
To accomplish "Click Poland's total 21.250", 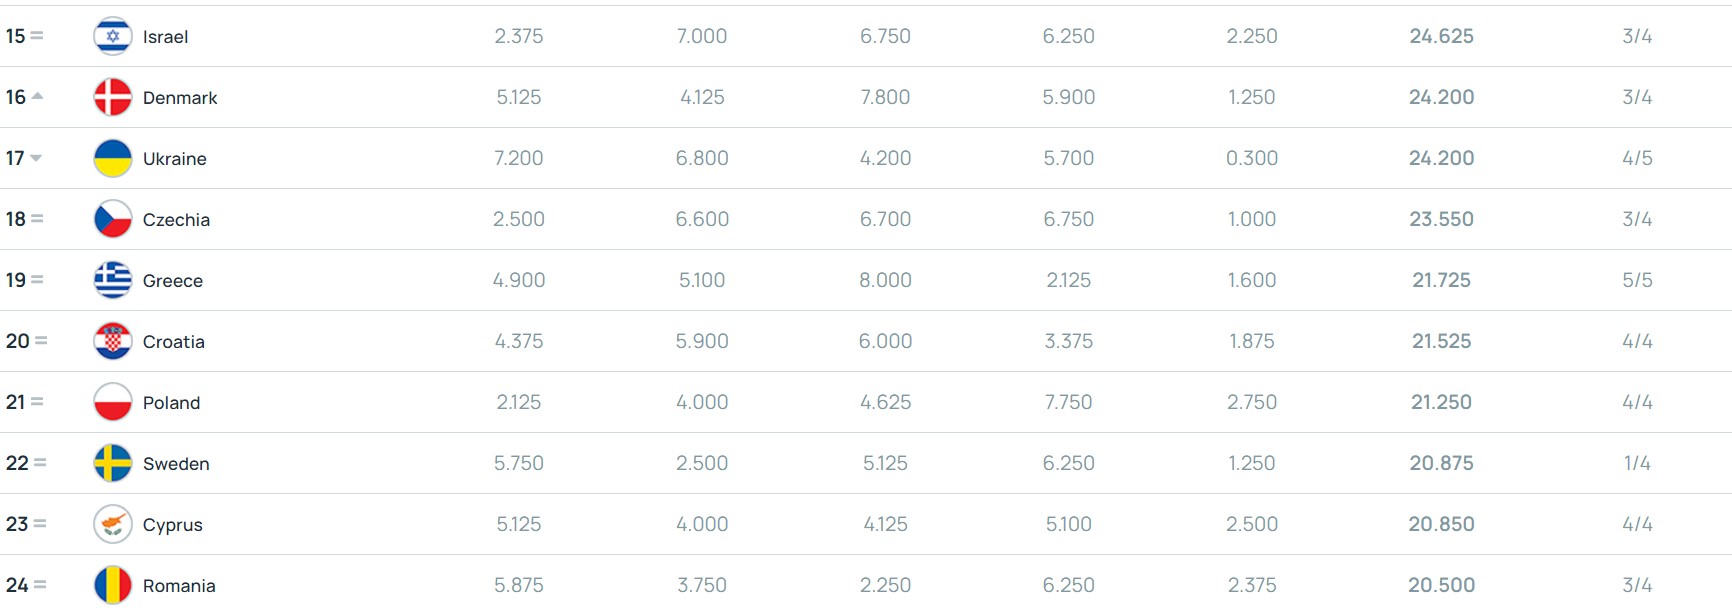I will click(1442, 402).
